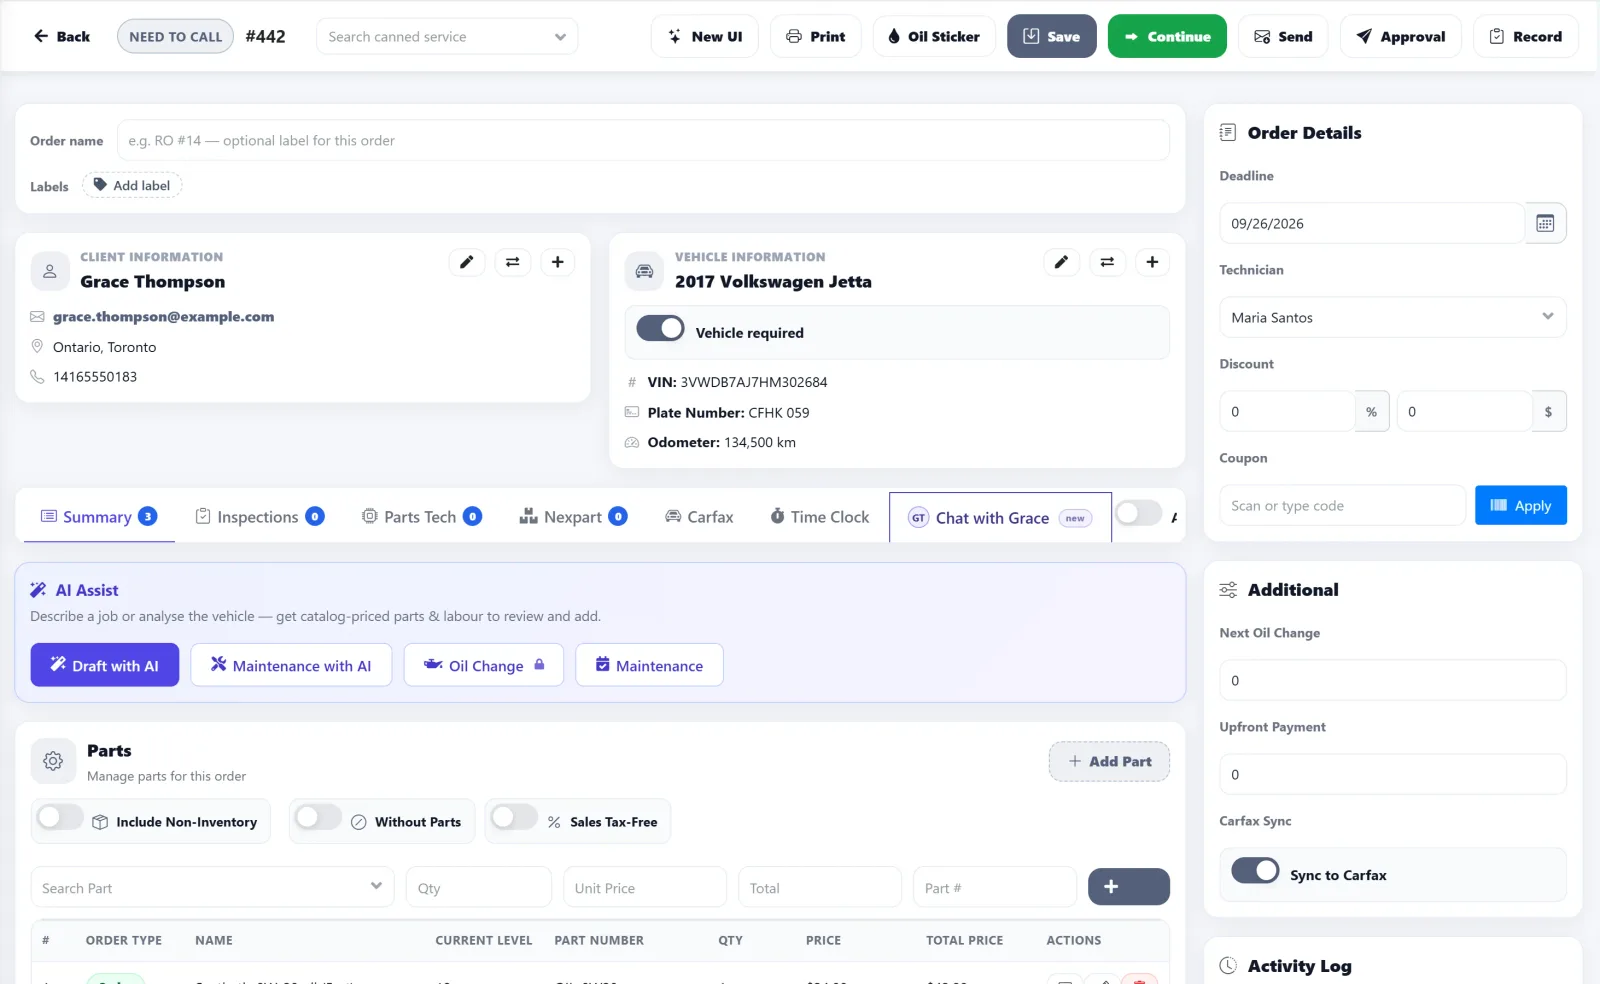The width and height of the screenshot is (1600, 984).
Task: Save the order
Action: click(1051, 36)
